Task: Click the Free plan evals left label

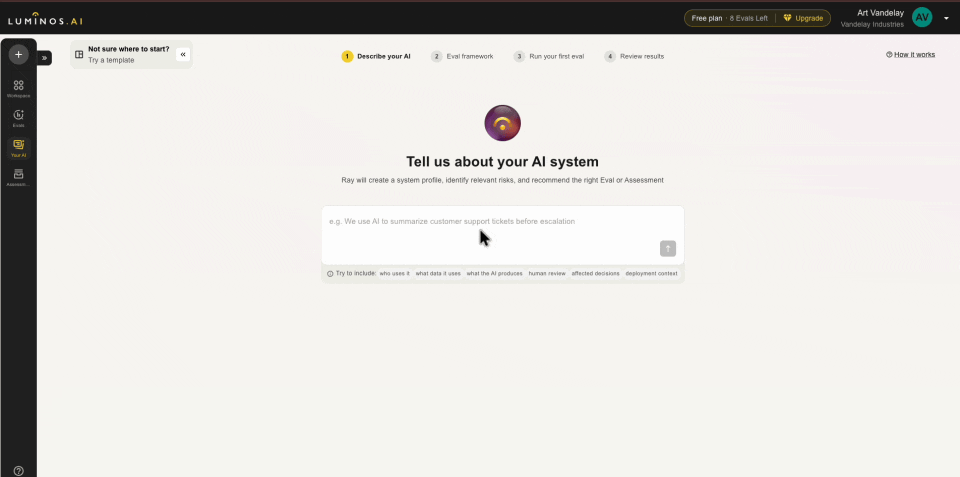Action: (x=729, y=18)
